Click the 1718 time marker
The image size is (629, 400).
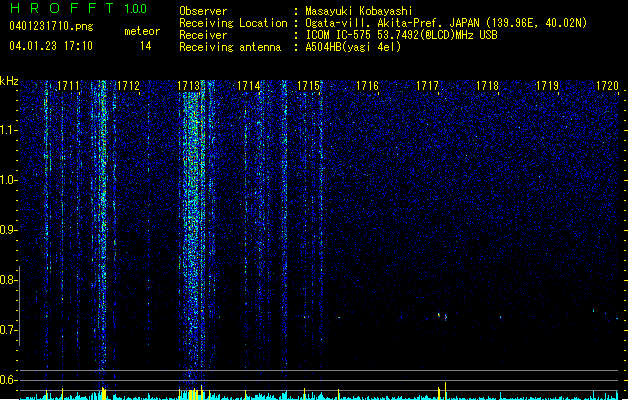[x=487, y=86]
